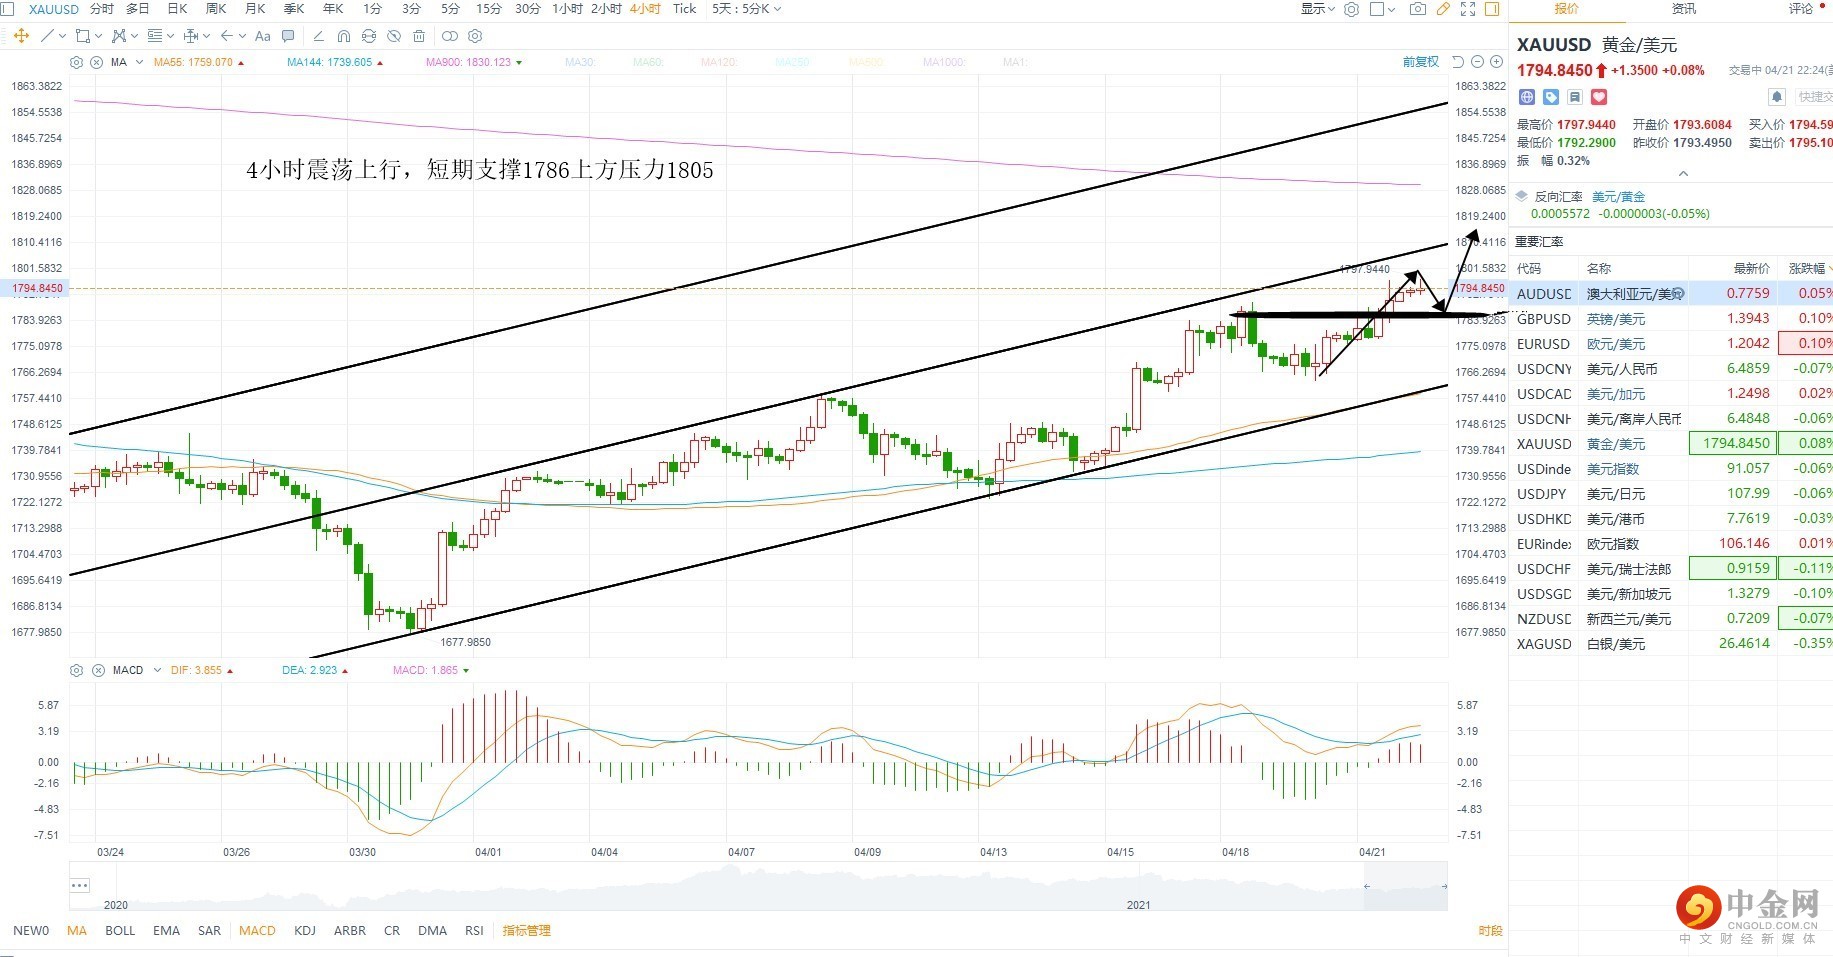Click the orange pencil drawing icon

[1443, 9]
